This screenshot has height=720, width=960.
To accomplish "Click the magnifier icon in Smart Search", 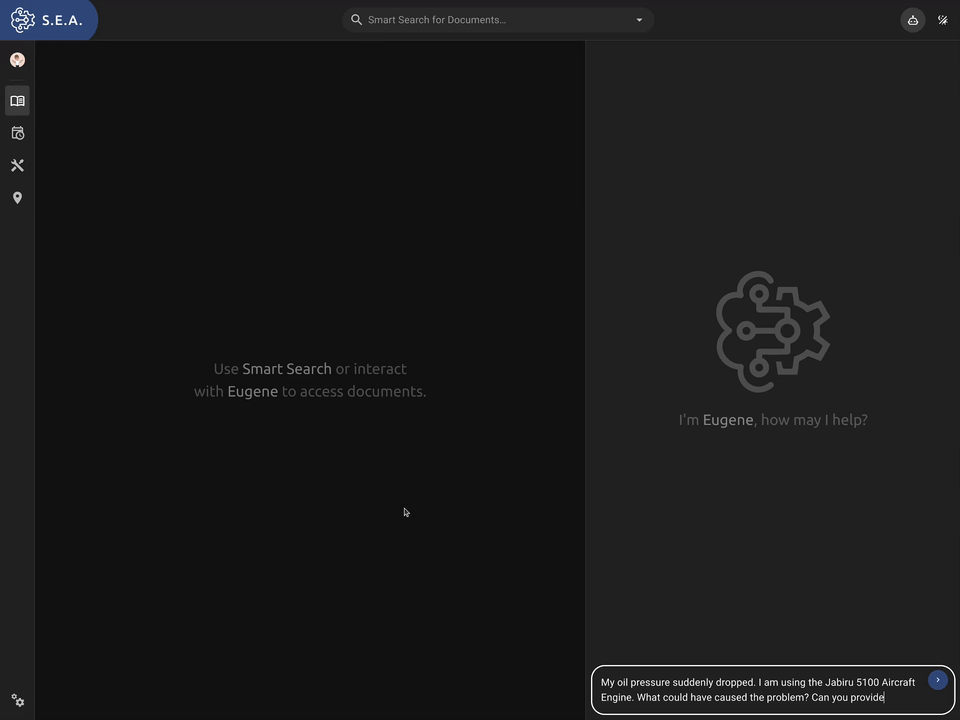I will (356, 20).
